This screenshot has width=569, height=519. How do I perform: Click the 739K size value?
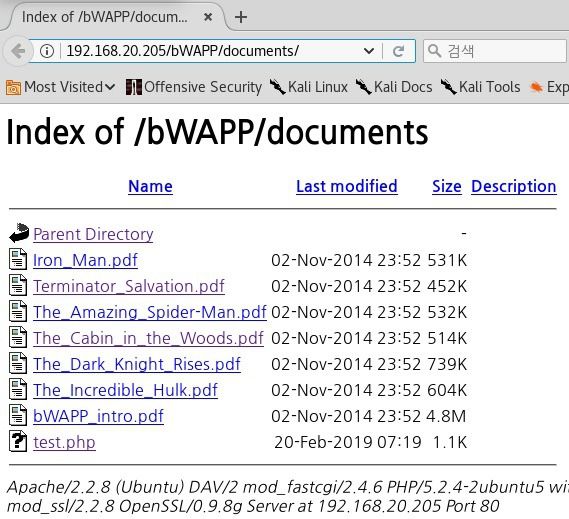pos(447,364)
